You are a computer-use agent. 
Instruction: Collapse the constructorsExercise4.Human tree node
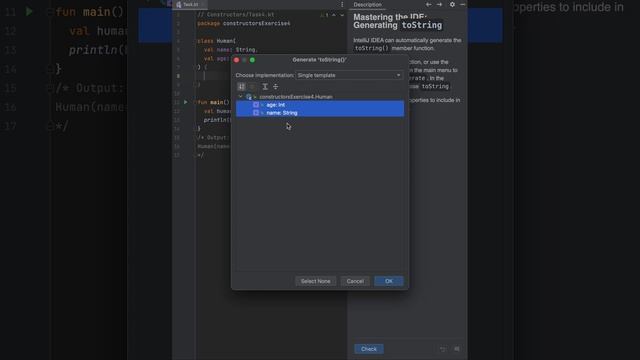pyautogui.click(x=240, y=97)
